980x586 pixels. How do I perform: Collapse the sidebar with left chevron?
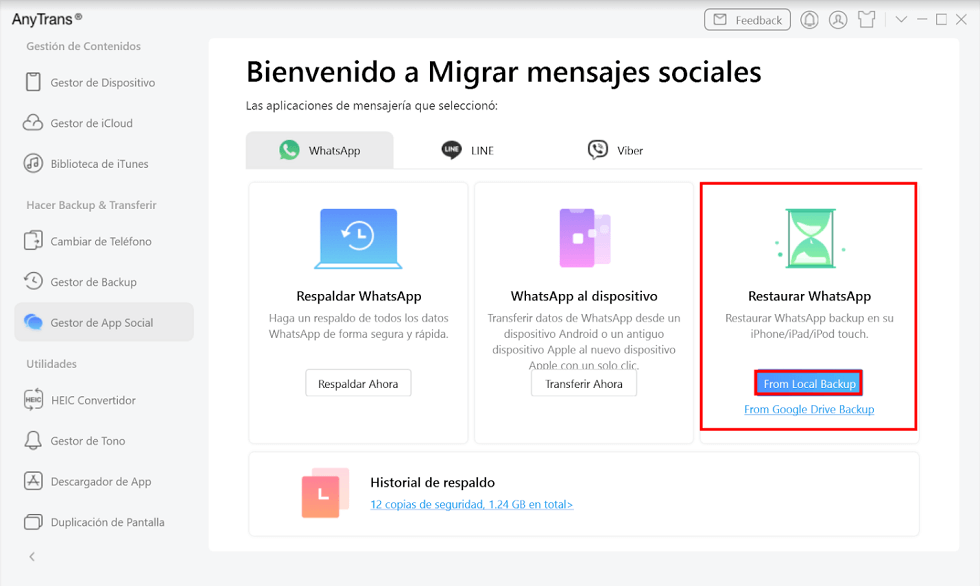[32, 557]
